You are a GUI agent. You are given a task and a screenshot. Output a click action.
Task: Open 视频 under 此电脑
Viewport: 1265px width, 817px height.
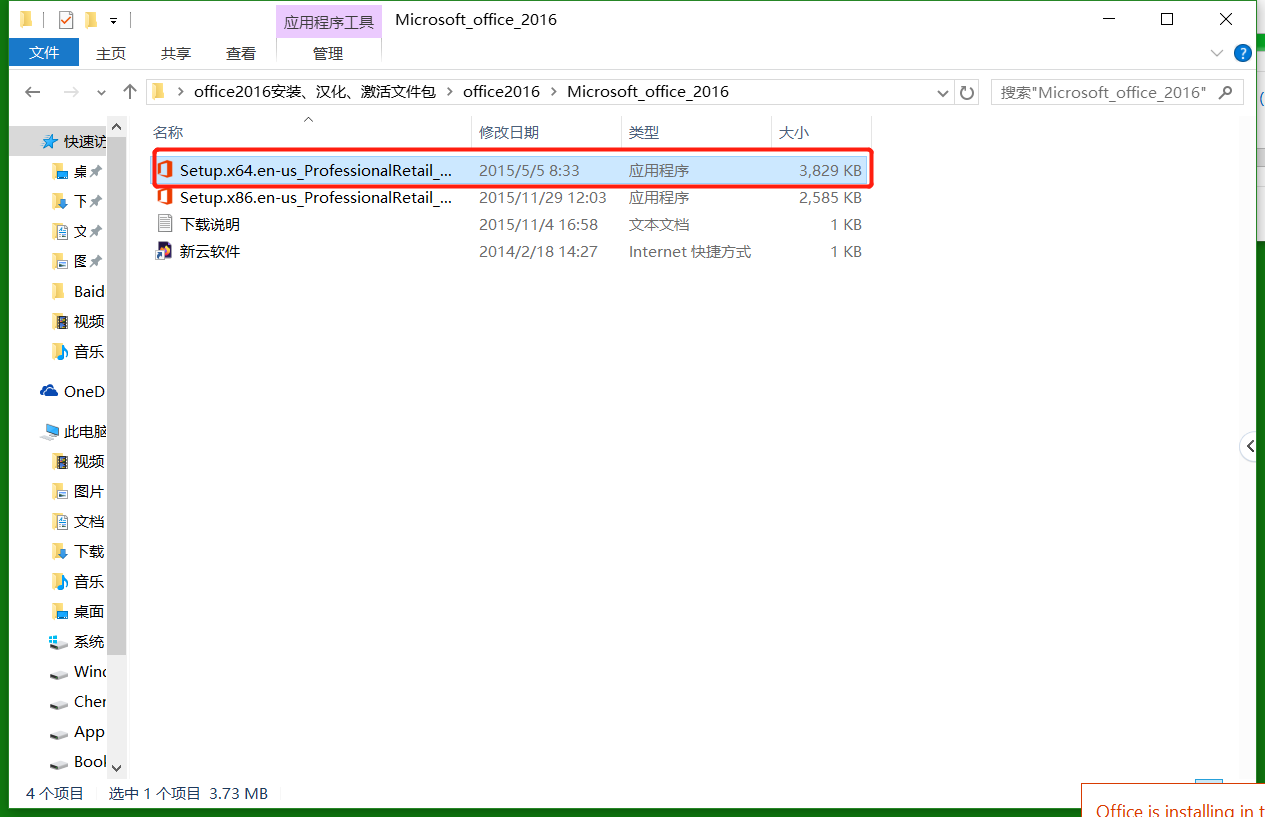point(78,461)
